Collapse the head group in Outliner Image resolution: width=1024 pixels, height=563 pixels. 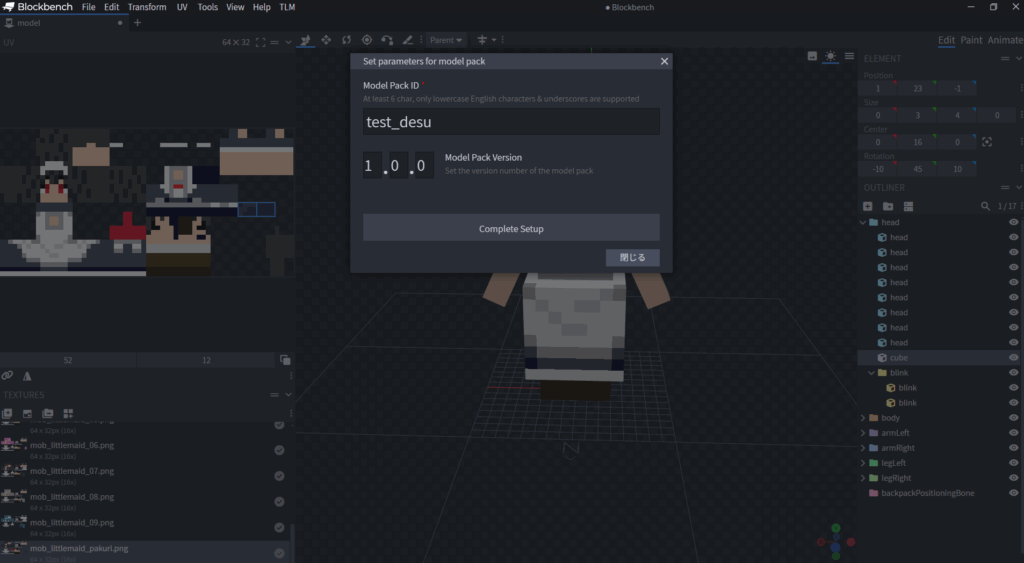click(x=863, y=222)
